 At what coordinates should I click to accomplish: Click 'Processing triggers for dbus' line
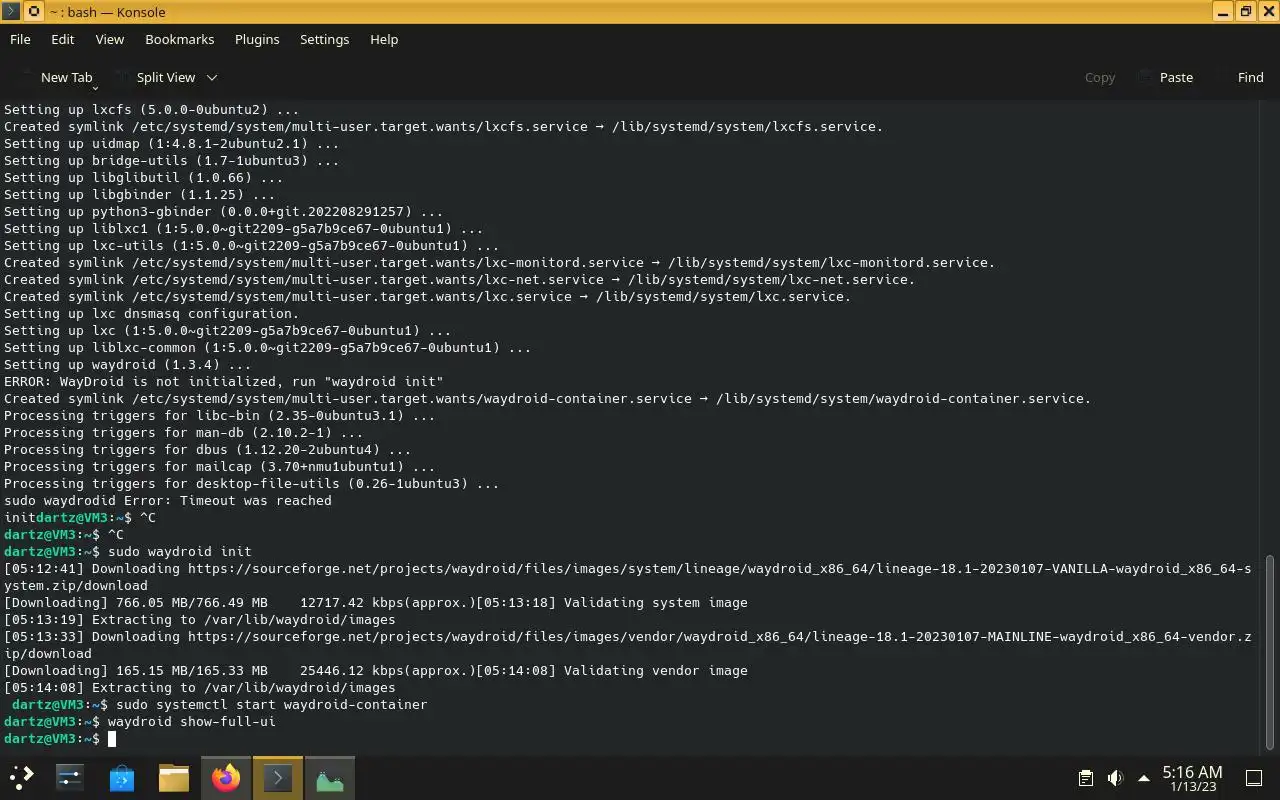point(207,449)
